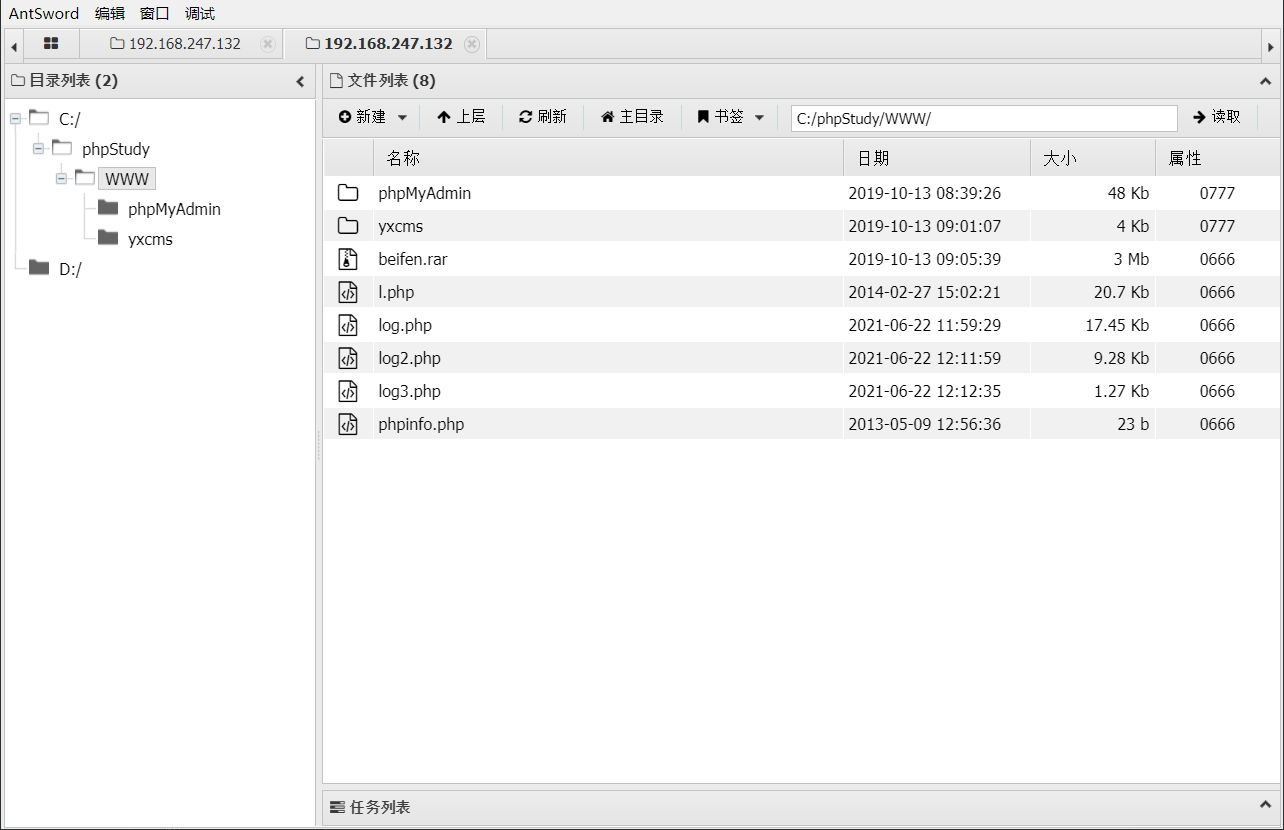The height and width of the screenshot is (830, 1284).
Task: Open the 新建 dropdown arrow
Action: (402, 118)
